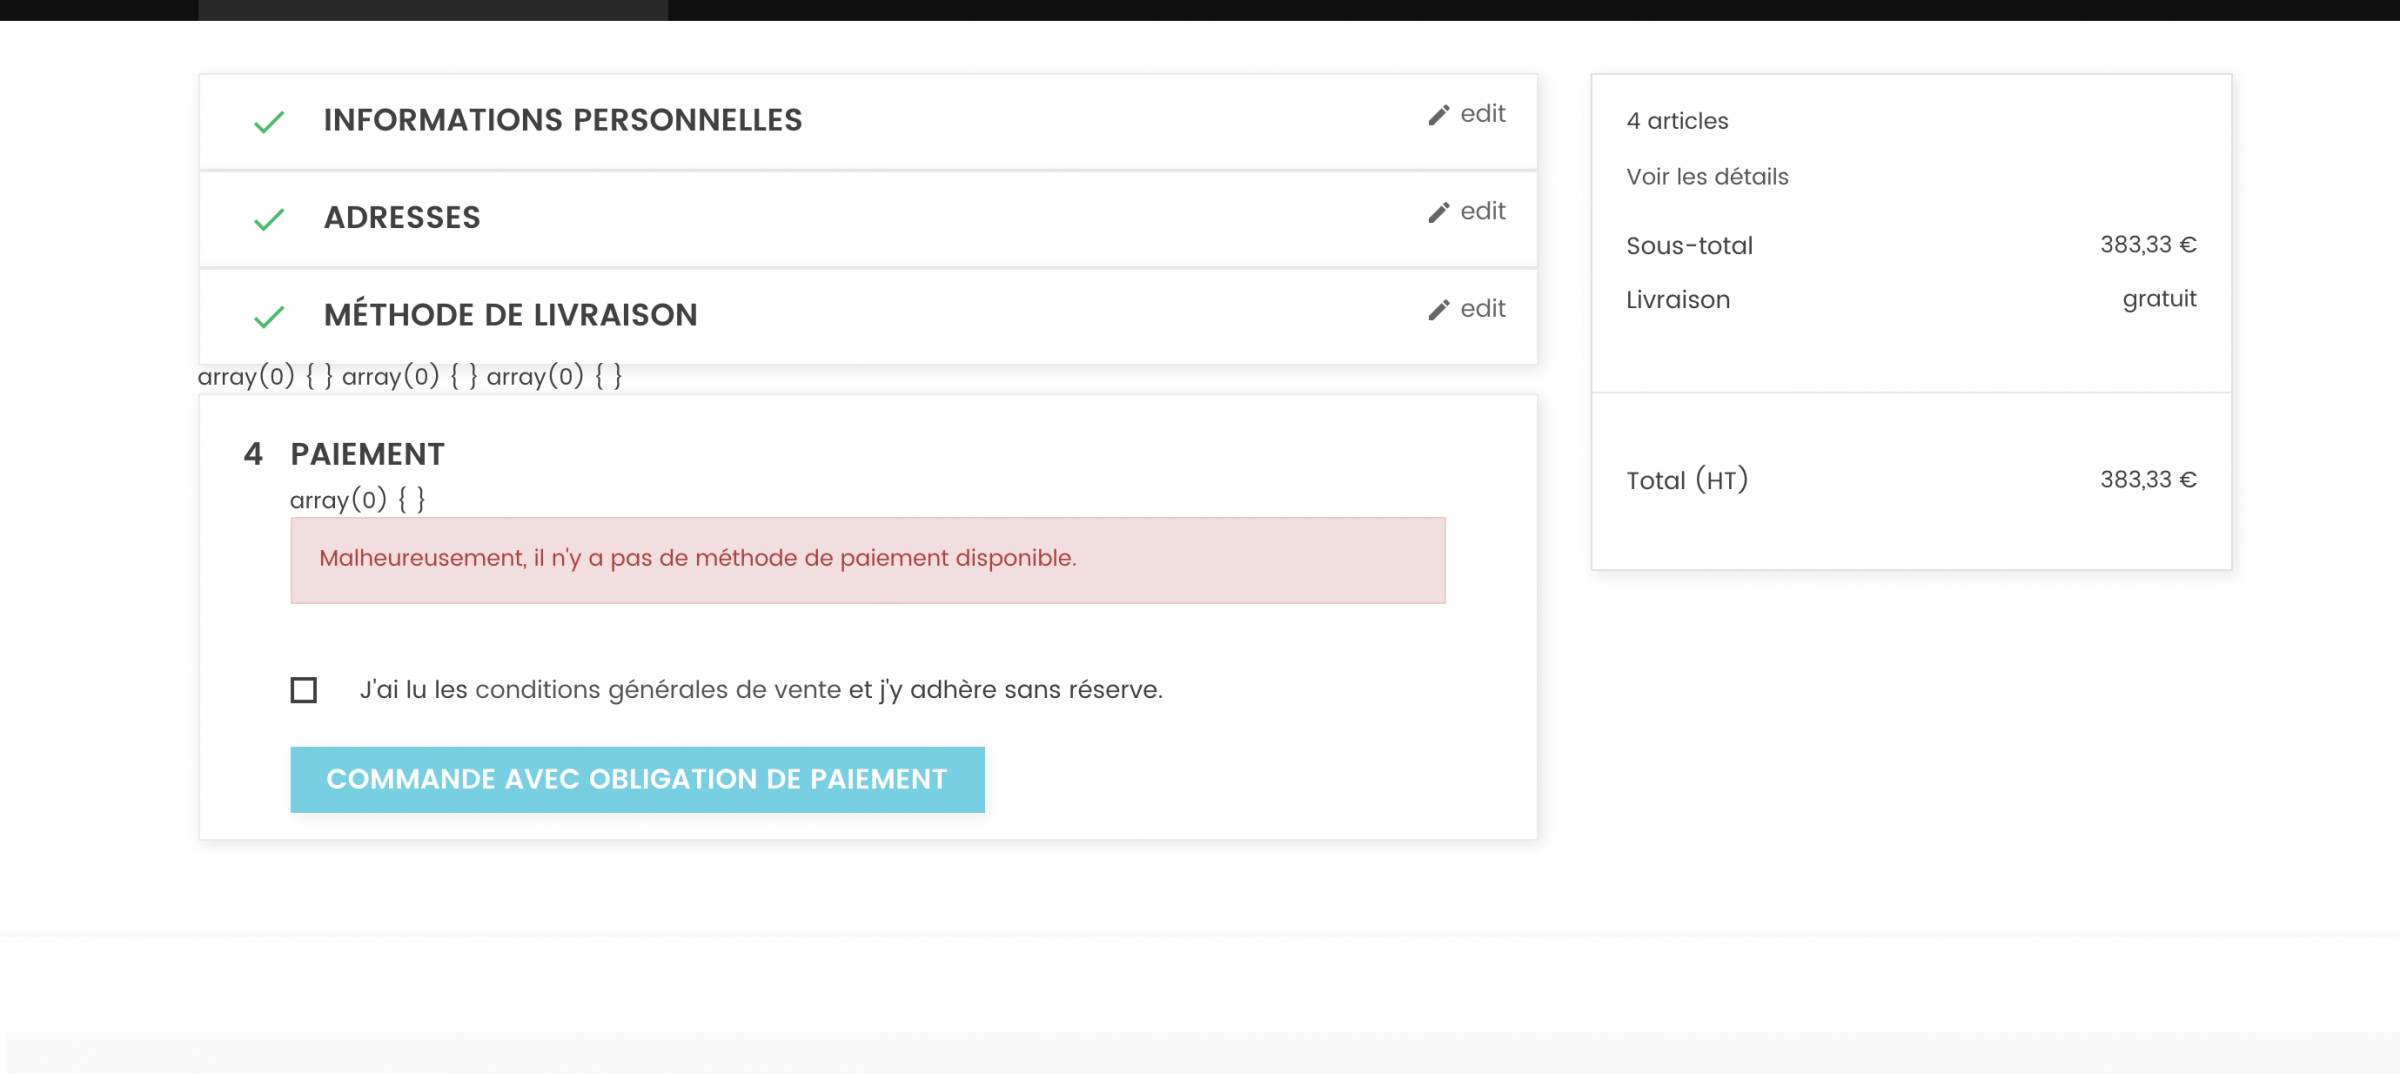This screenshot has width=2400, height=1074.
Task: Click the pencil icon beside Informations Personnelles
Action: (x=1438, y=115)
